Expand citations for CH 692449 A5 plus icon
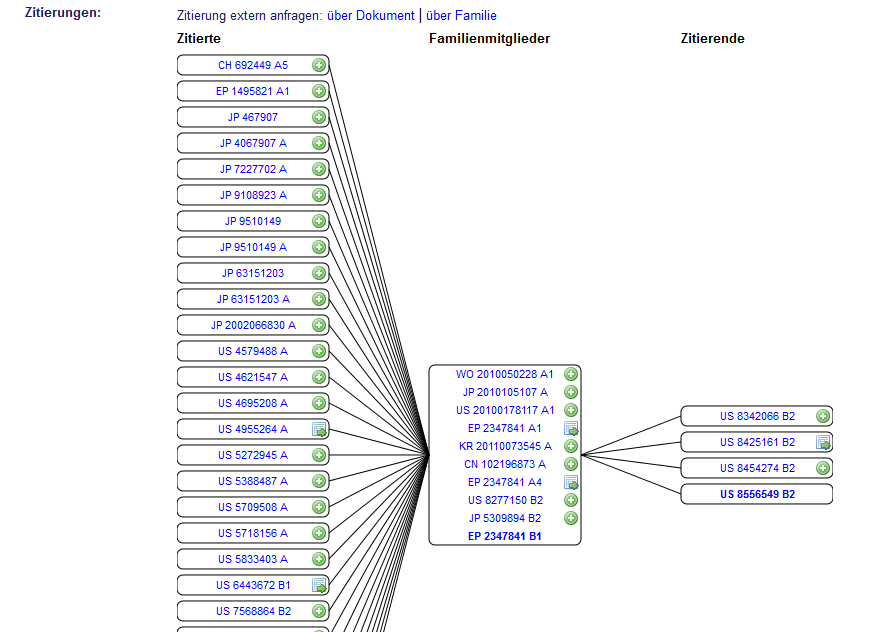Image resolution: width=892 pixels, height=632 pixels. point(319,65)
